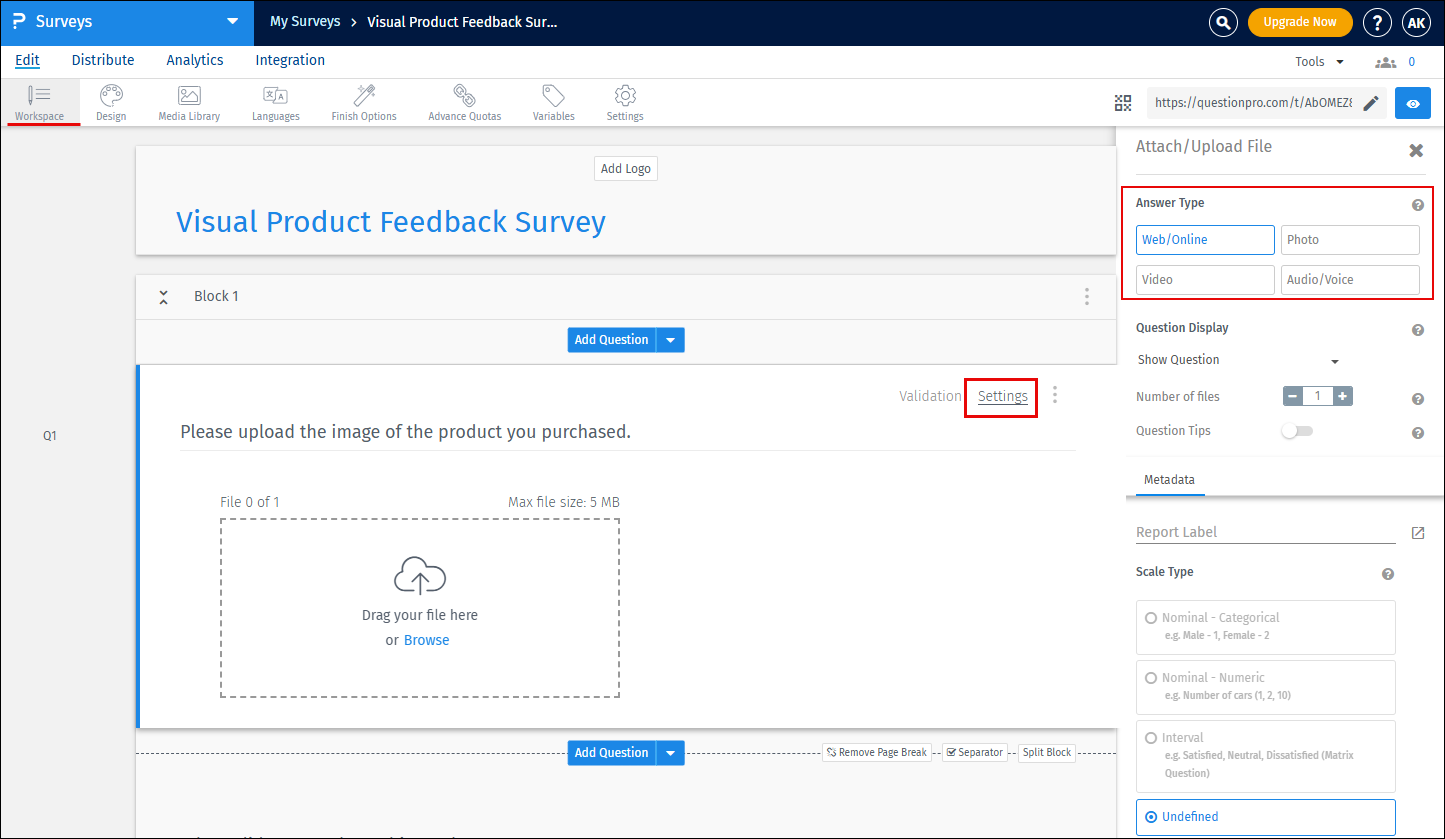The height and width of the screenshot is (839, 1445).
Task: Open the Languages tool
Action: (x=275, y=102)
